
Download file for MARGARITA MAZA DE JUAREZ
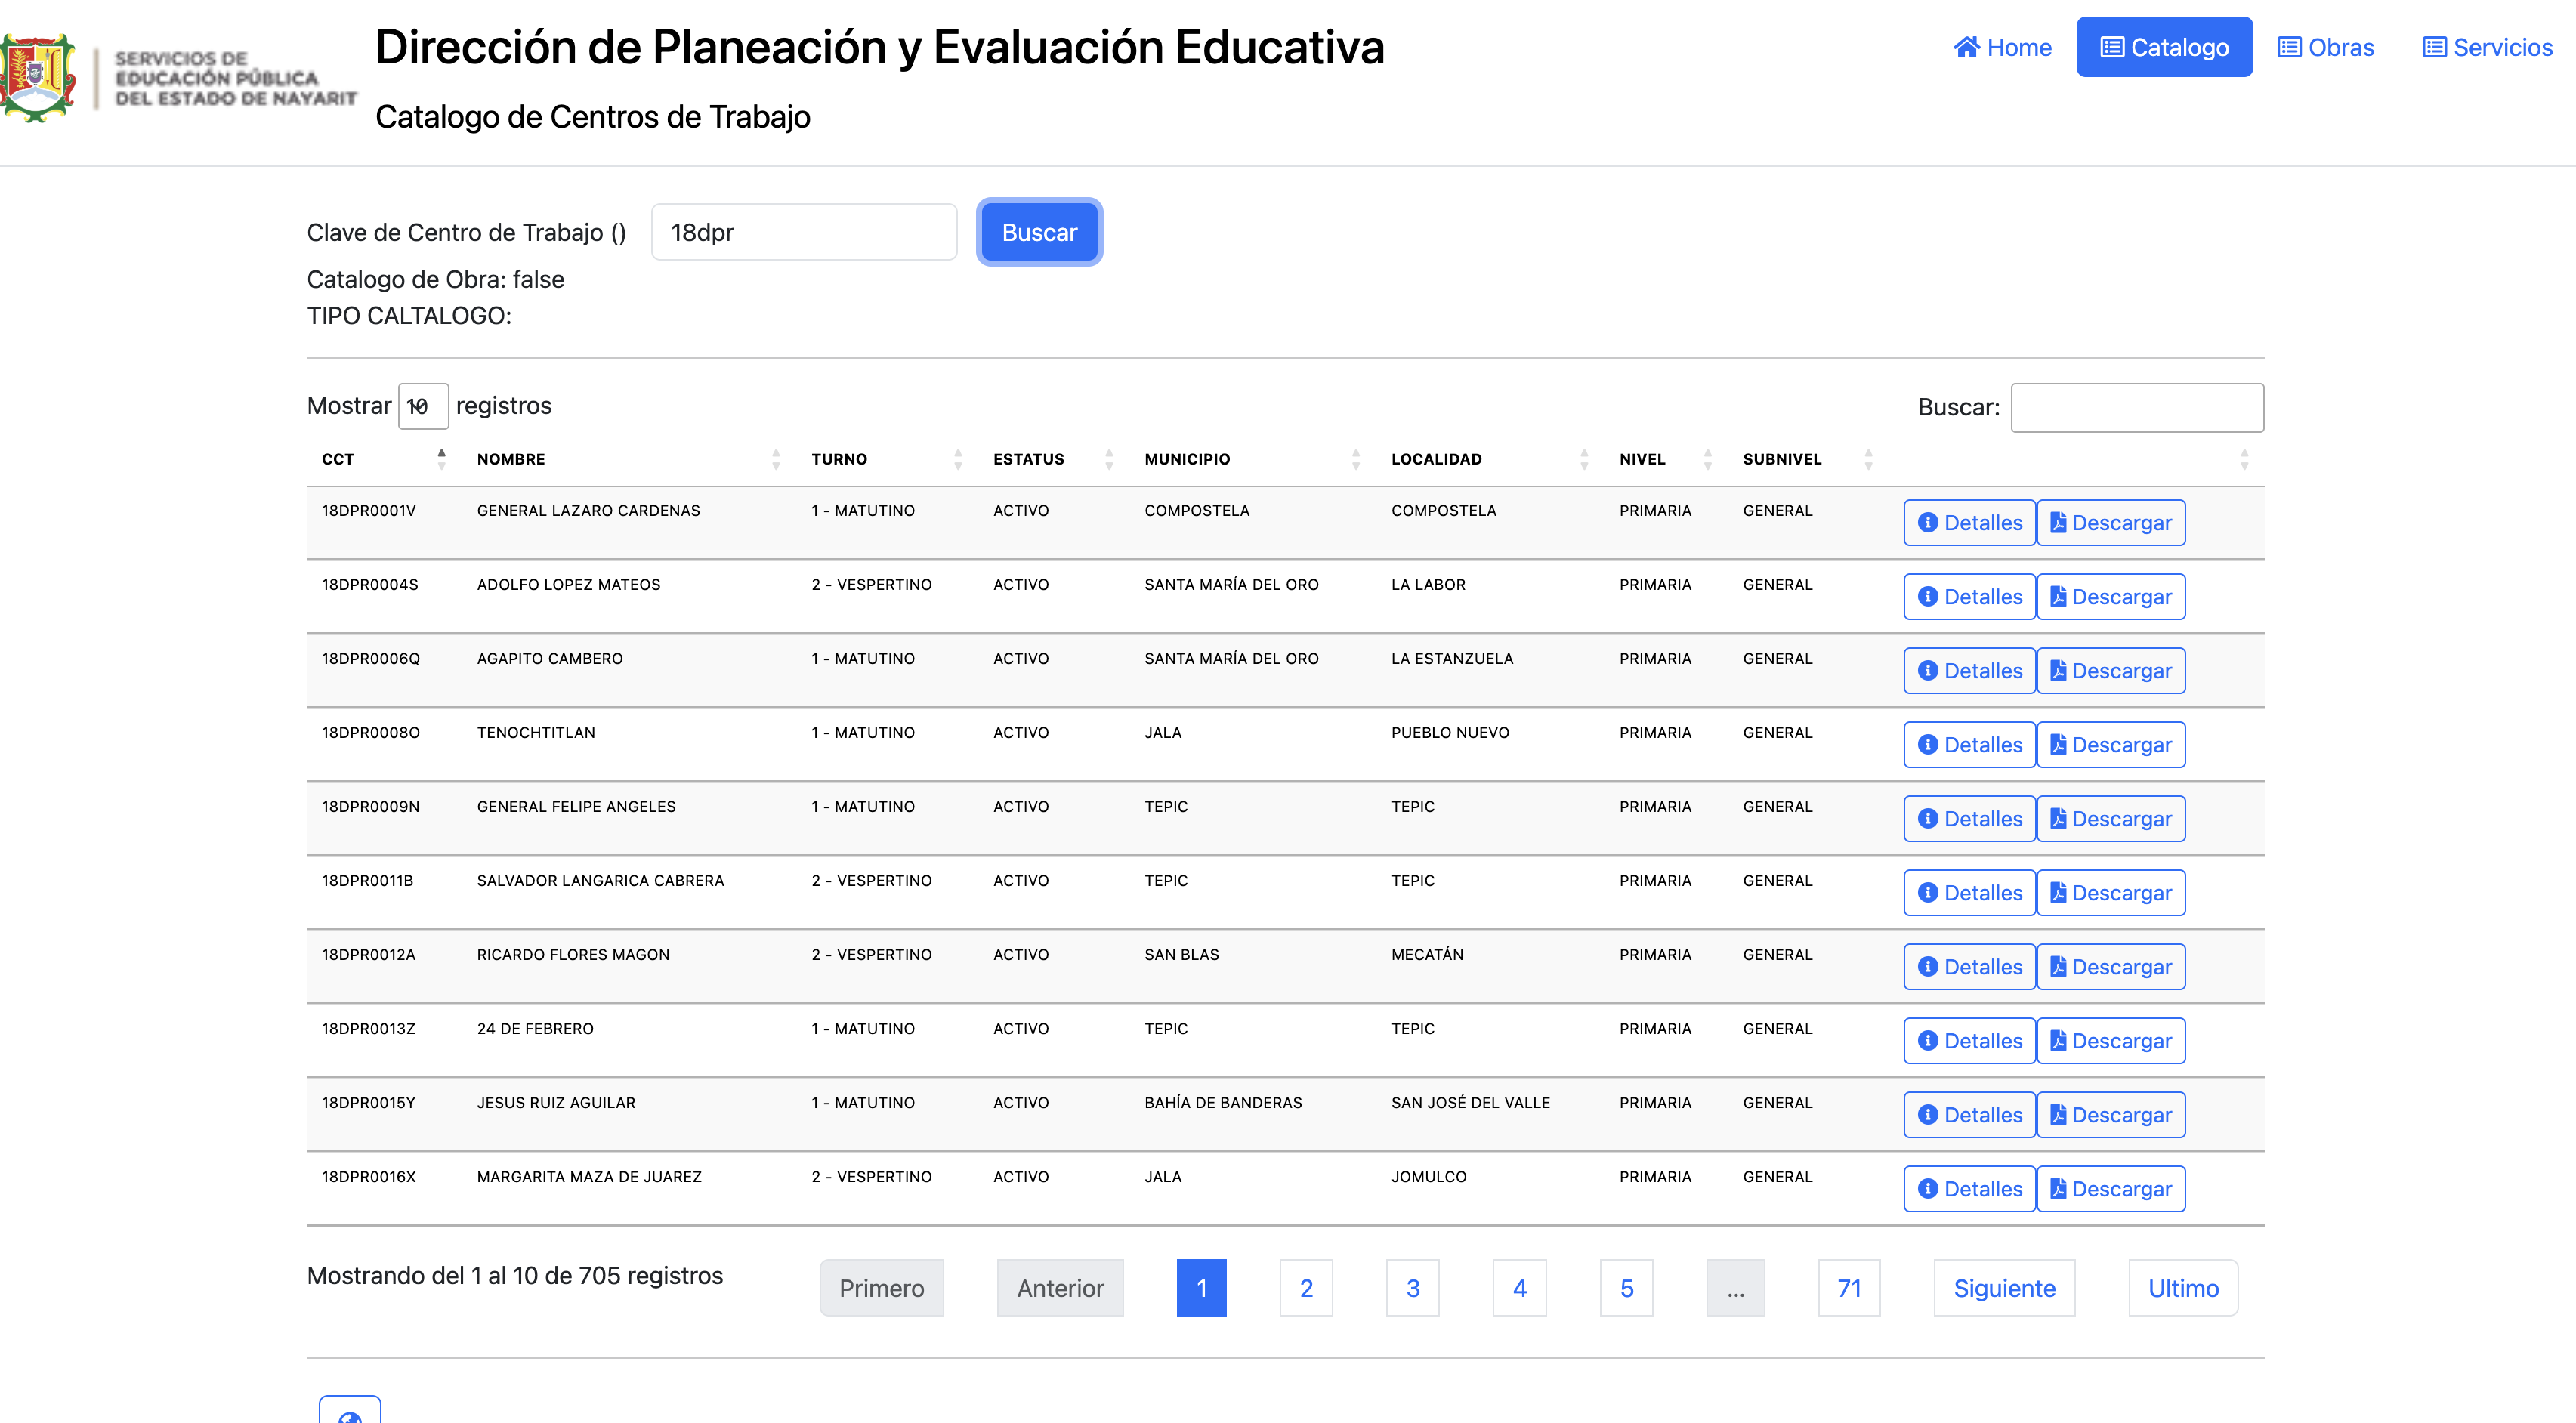click(x=2110, y=1189)
